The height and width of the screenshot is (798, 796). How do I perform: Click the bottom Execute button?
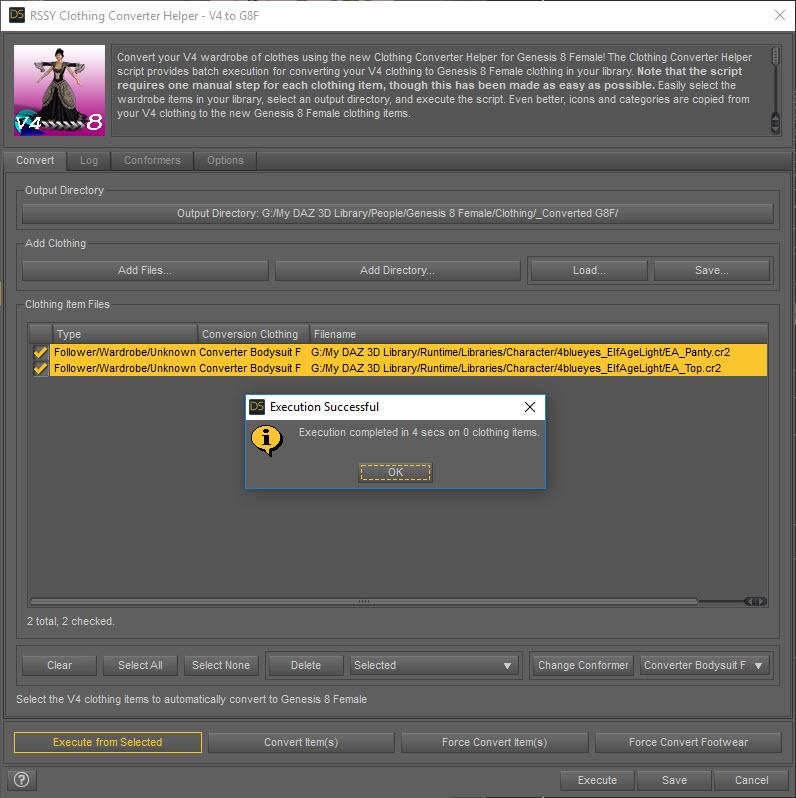pyautogui.click(x=597, y=780)
